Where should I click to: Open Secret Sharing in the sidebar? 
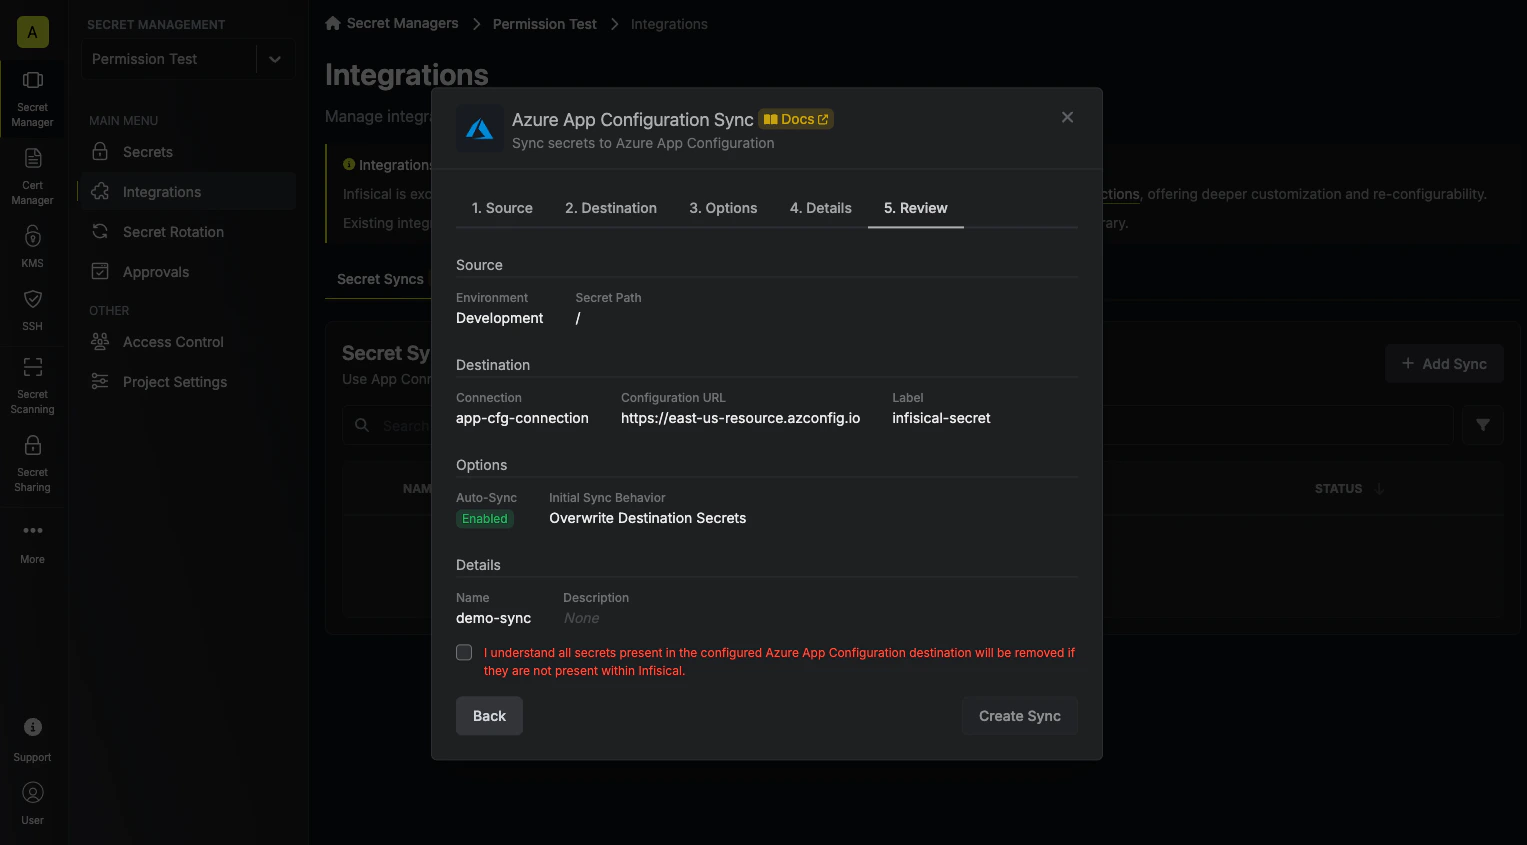click(x=32, y=464)
